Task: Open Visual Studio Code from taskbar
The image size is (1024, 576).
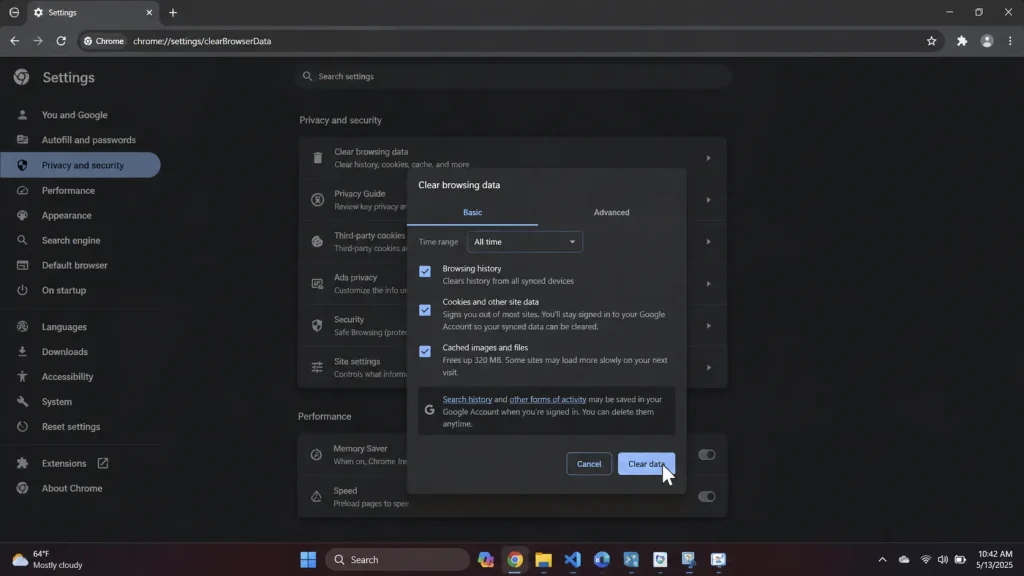Action: click(x=573, y=560)
